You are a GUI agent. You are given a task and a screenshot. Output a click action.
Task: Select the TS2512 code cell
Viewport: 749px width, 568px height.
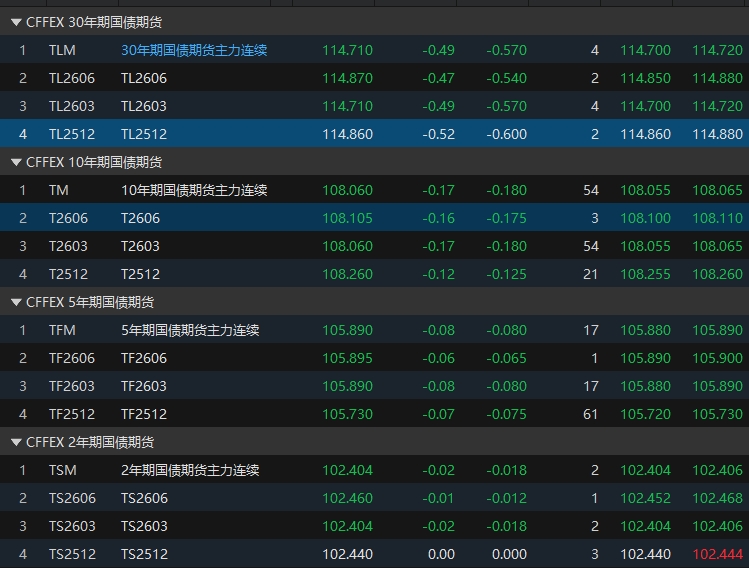tap(72, 554)
